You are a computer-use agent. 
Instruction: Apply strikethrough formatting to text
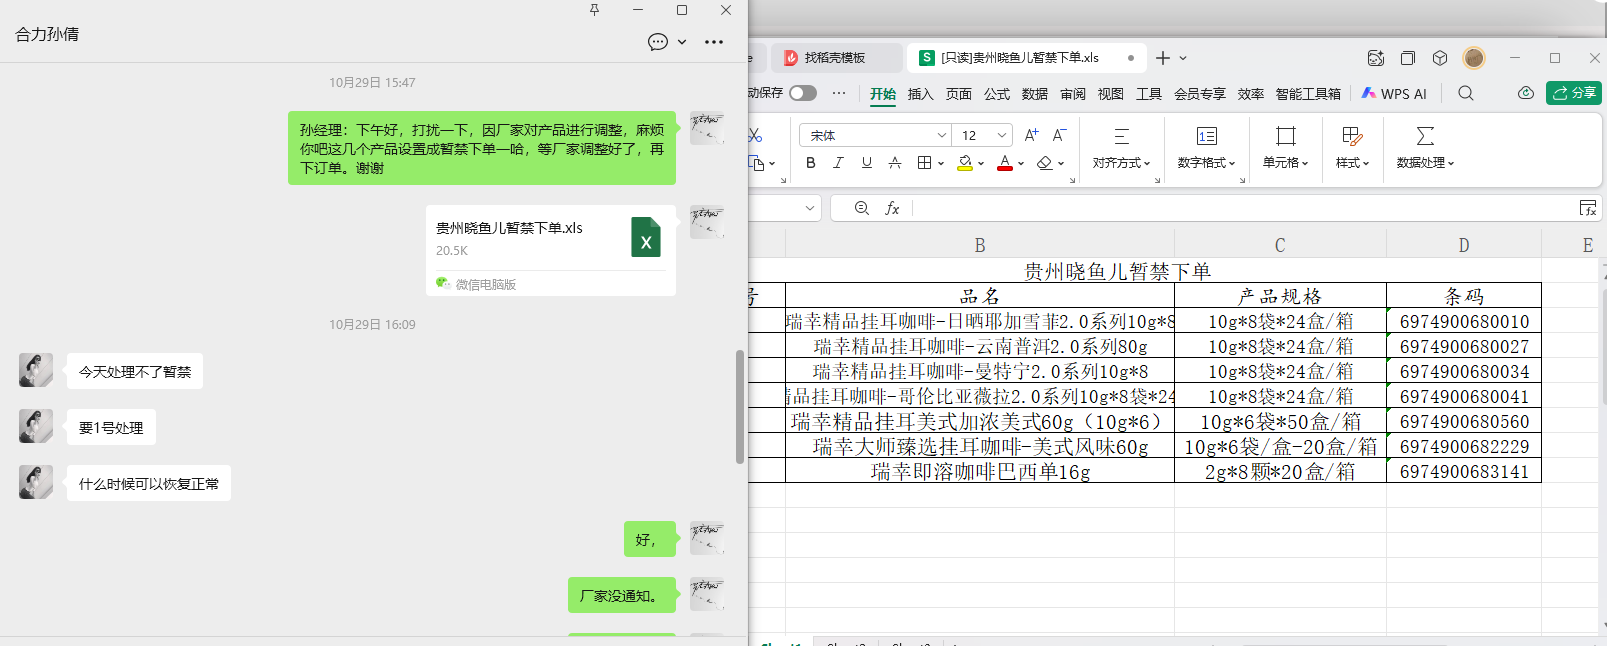895,163
